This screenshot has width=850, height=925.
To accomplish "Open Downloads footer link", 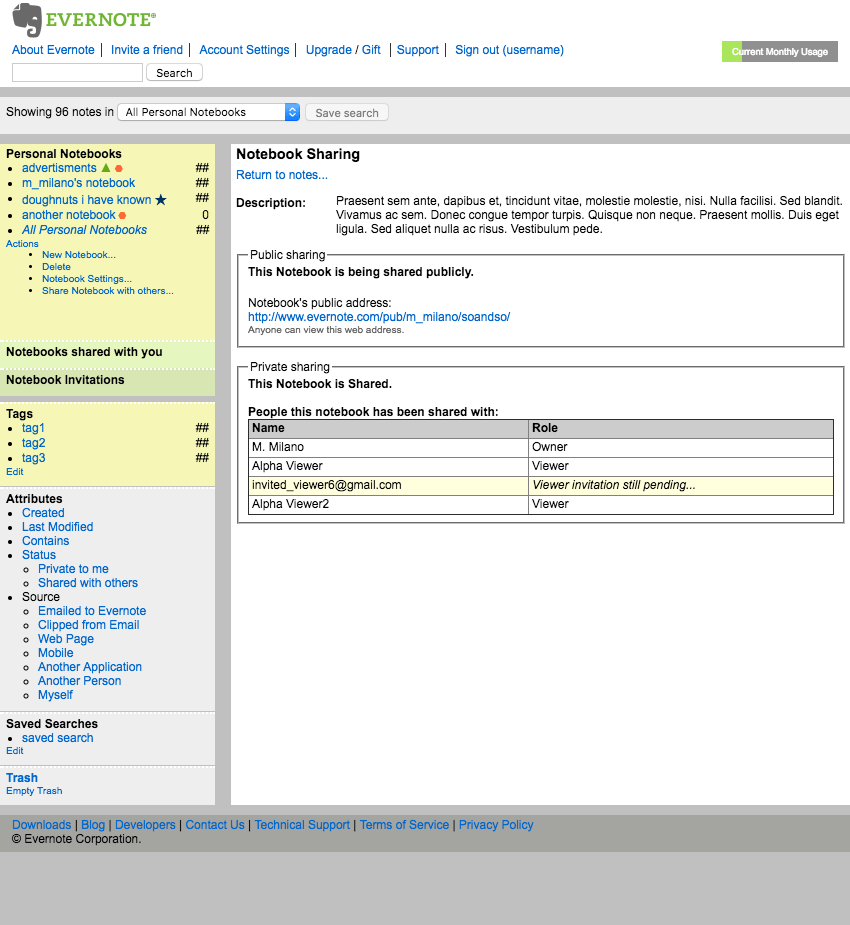I will pyautogui.click(x=41, y=825).
